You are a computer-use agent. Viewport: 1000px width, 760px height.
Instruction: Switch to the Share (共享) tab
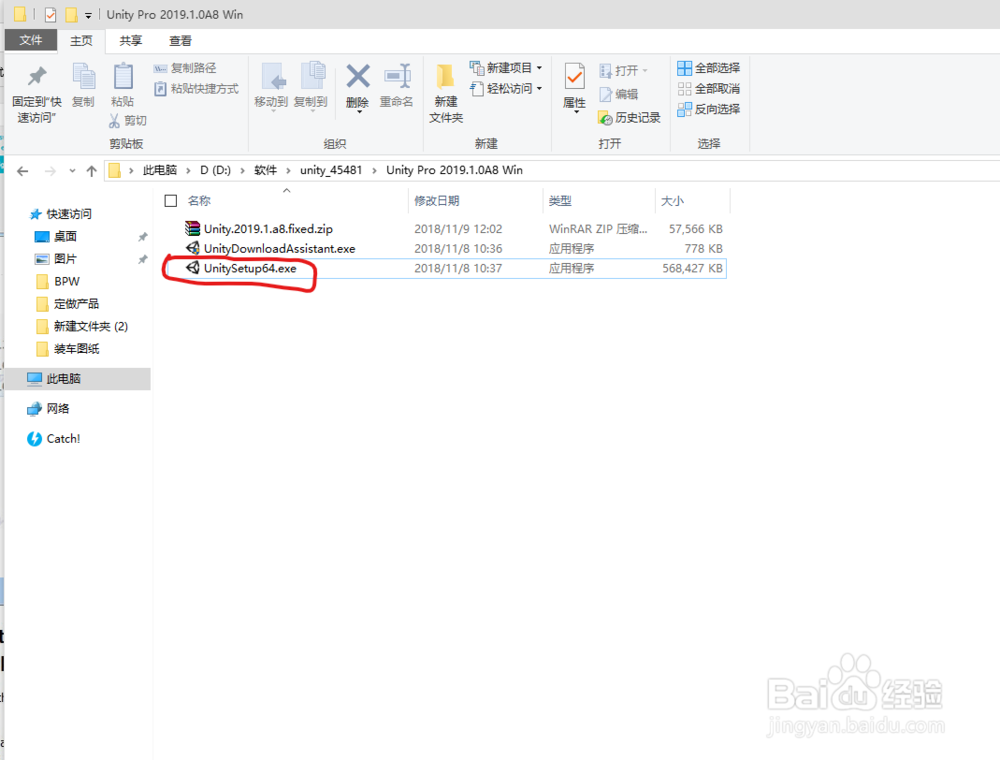tap(131, 41)
